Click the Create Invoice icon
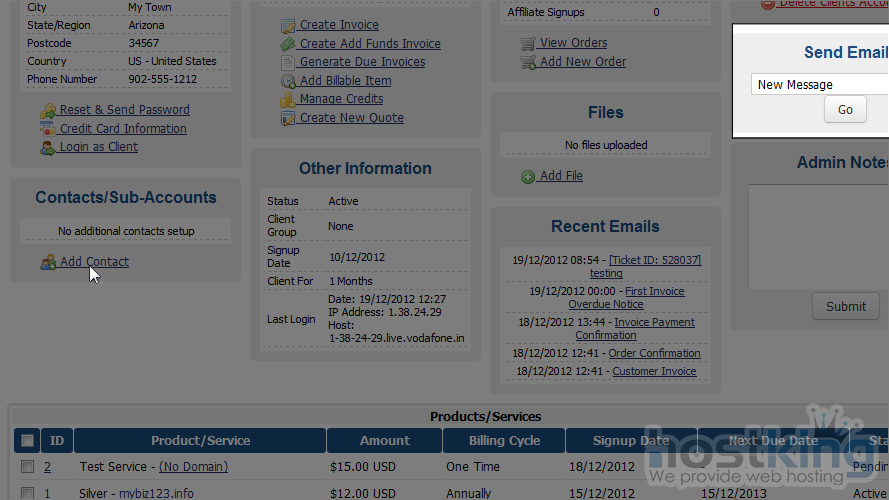The image size is (889, 500). click(288, 26)
